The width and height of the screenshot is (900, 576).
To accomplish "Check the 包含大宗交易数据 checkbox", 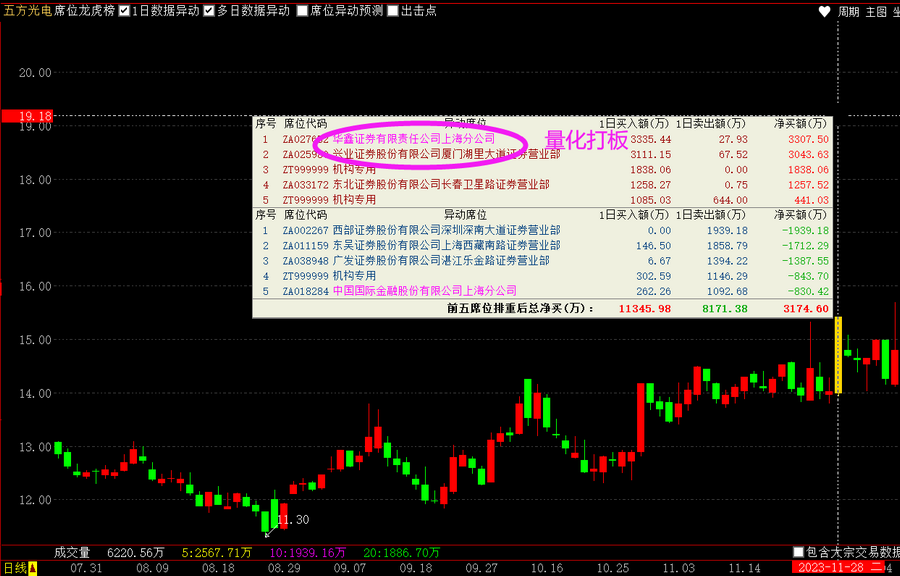I will pyautogui.click(x=798, y=552).
